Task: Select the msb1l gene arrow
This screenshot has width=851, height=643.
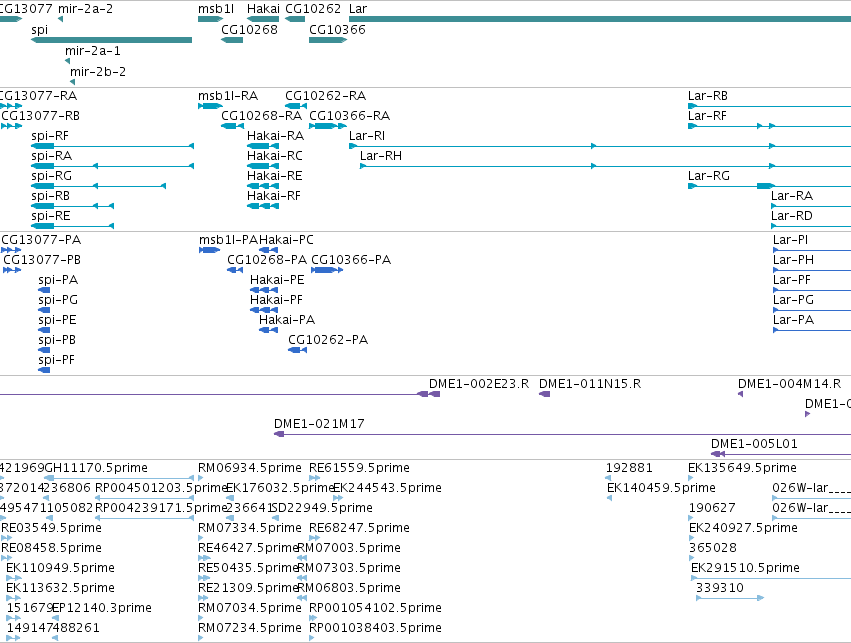Action: (211, 20)
